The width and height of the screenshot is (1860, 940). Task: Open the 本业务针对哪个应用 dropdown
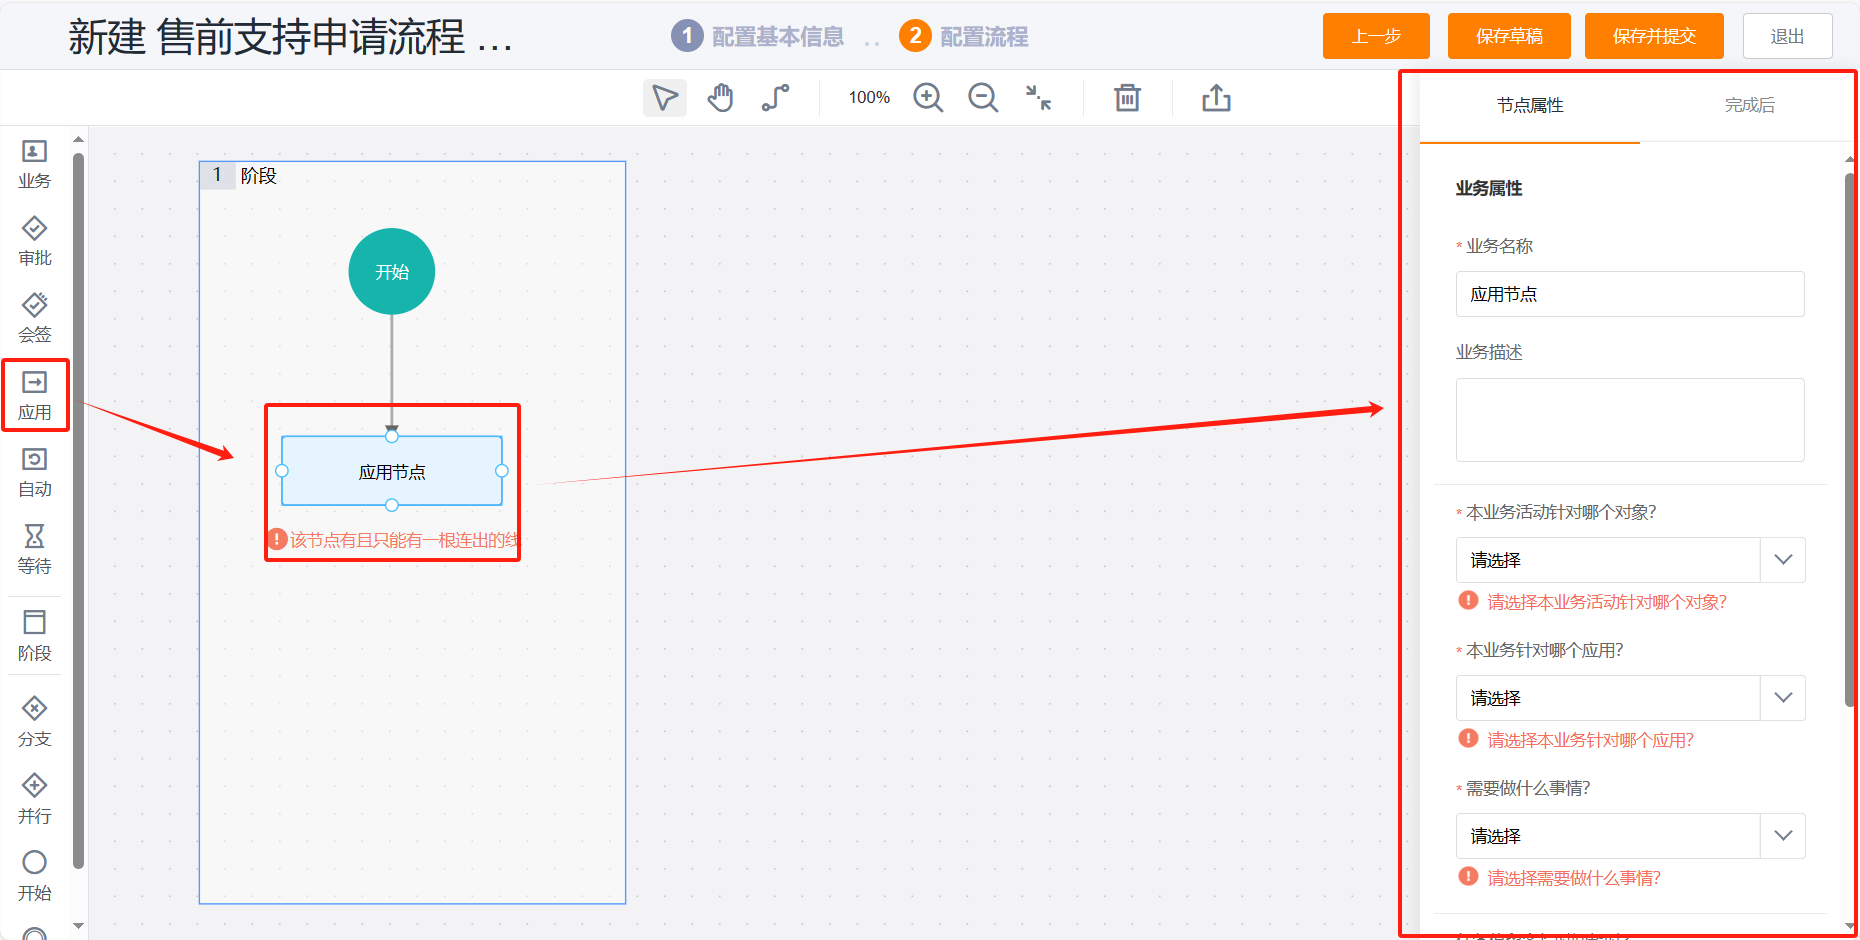pos(1630,698)
